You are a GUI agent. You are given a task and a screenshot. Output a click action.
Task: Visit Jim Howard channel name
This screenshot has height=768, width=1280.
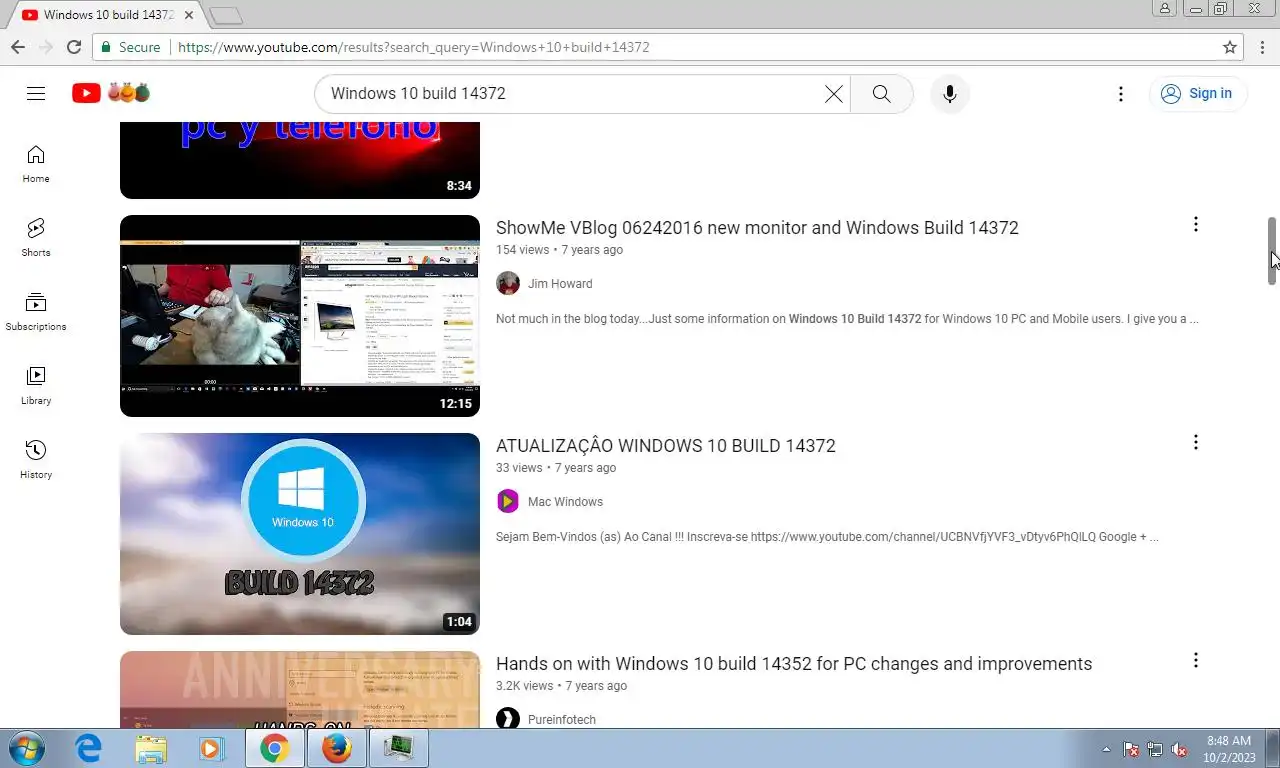click(560, 284)
